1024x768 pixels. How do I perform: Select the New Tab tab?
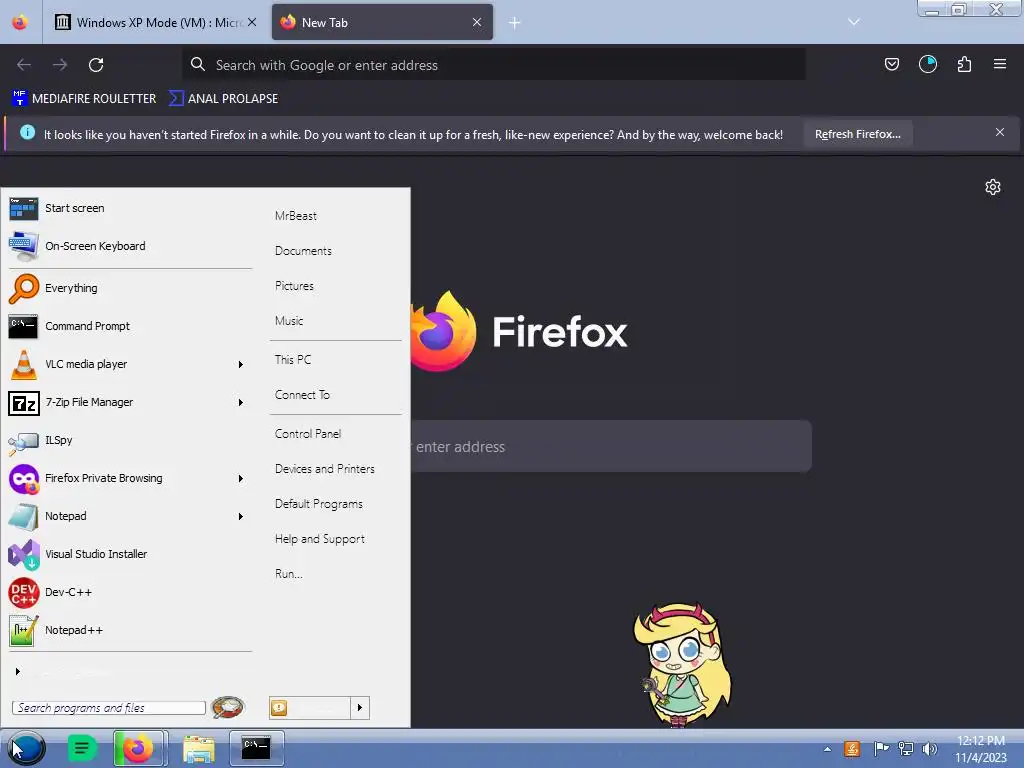coord(382,23)
